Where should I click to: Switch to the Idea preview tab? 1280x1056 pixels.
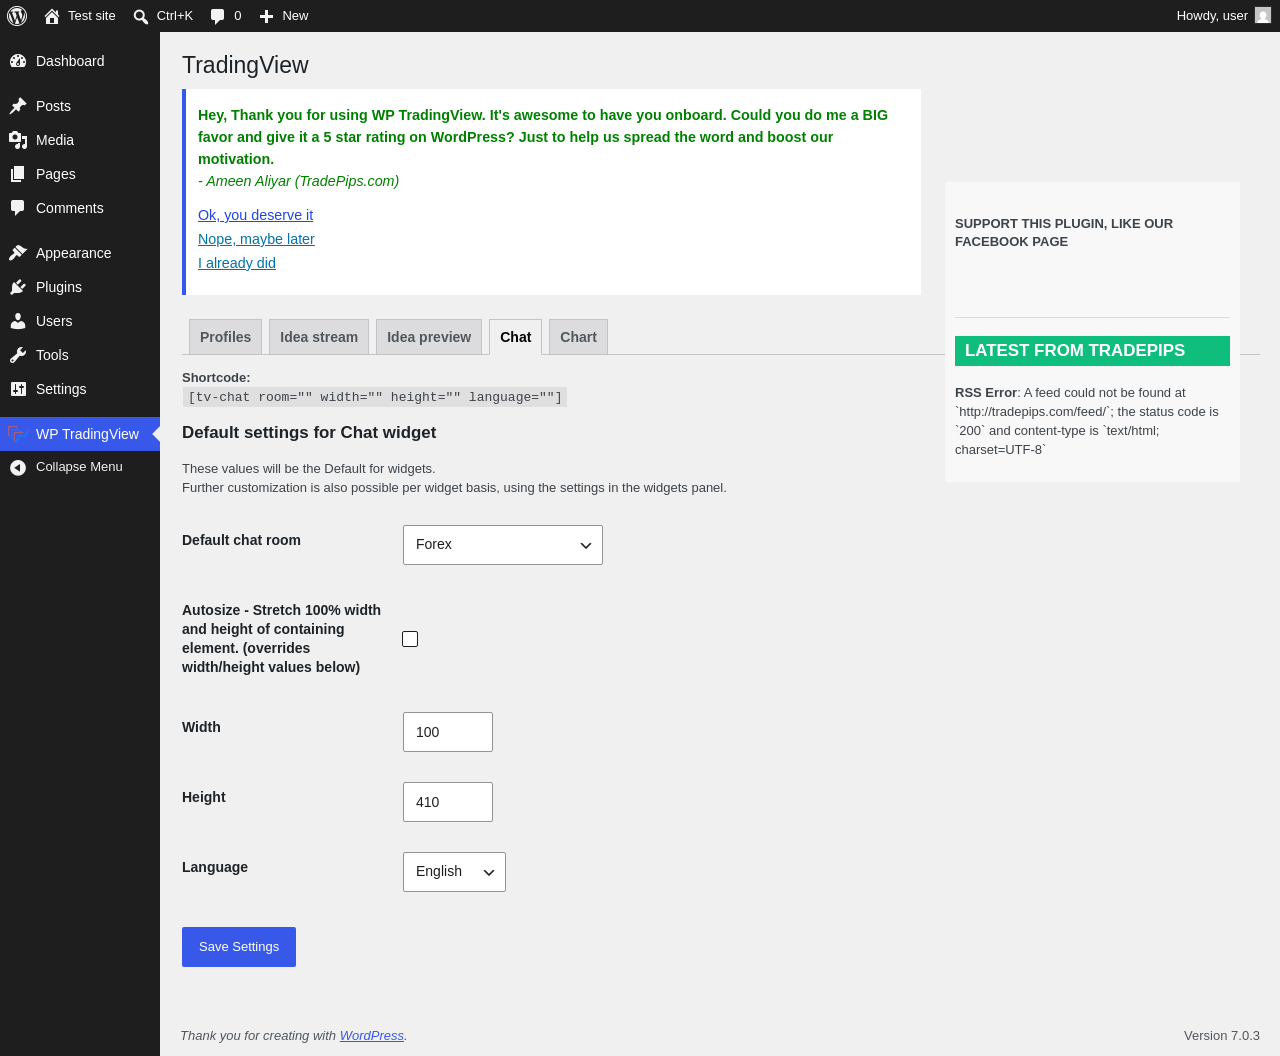click(429, 337)
